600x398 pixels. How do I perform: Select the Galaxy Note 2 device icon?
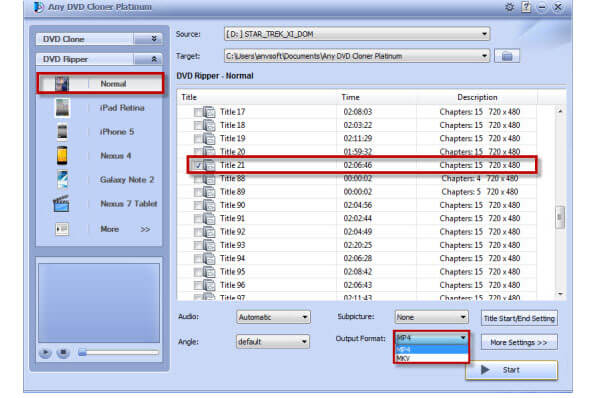pyautogui.click(x=62, y=179)
